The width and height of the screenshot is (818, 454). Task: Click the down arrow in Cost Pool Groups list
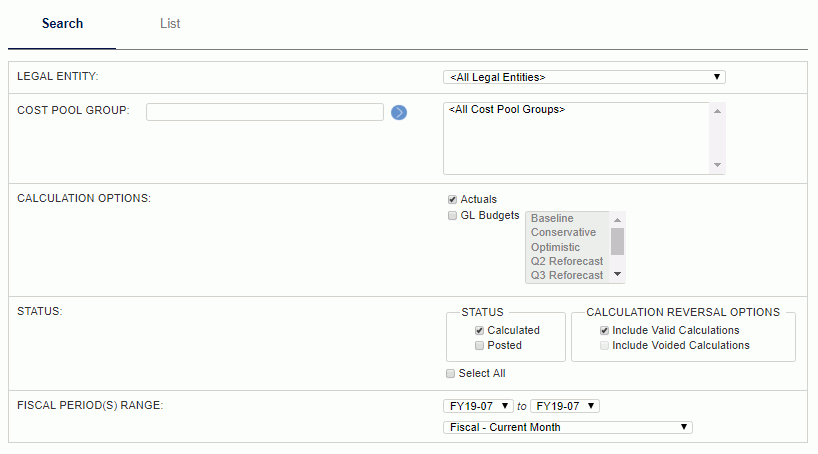[717, 165]
